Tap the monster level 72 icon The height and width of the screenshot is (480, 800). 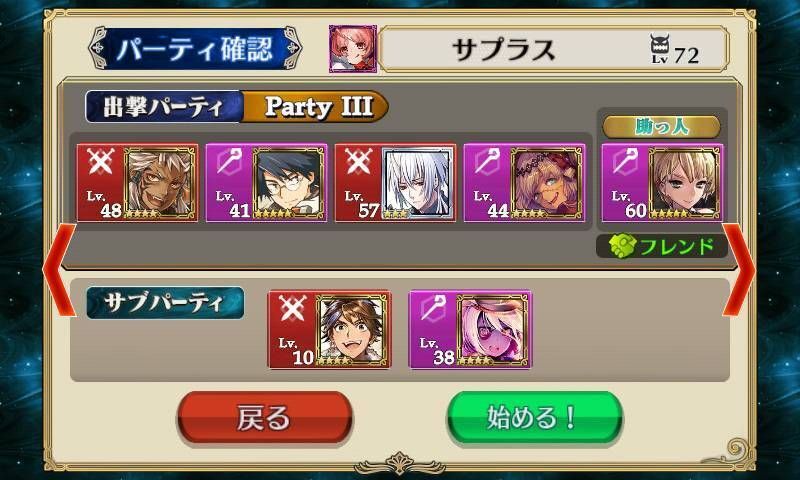click(660, 48)
